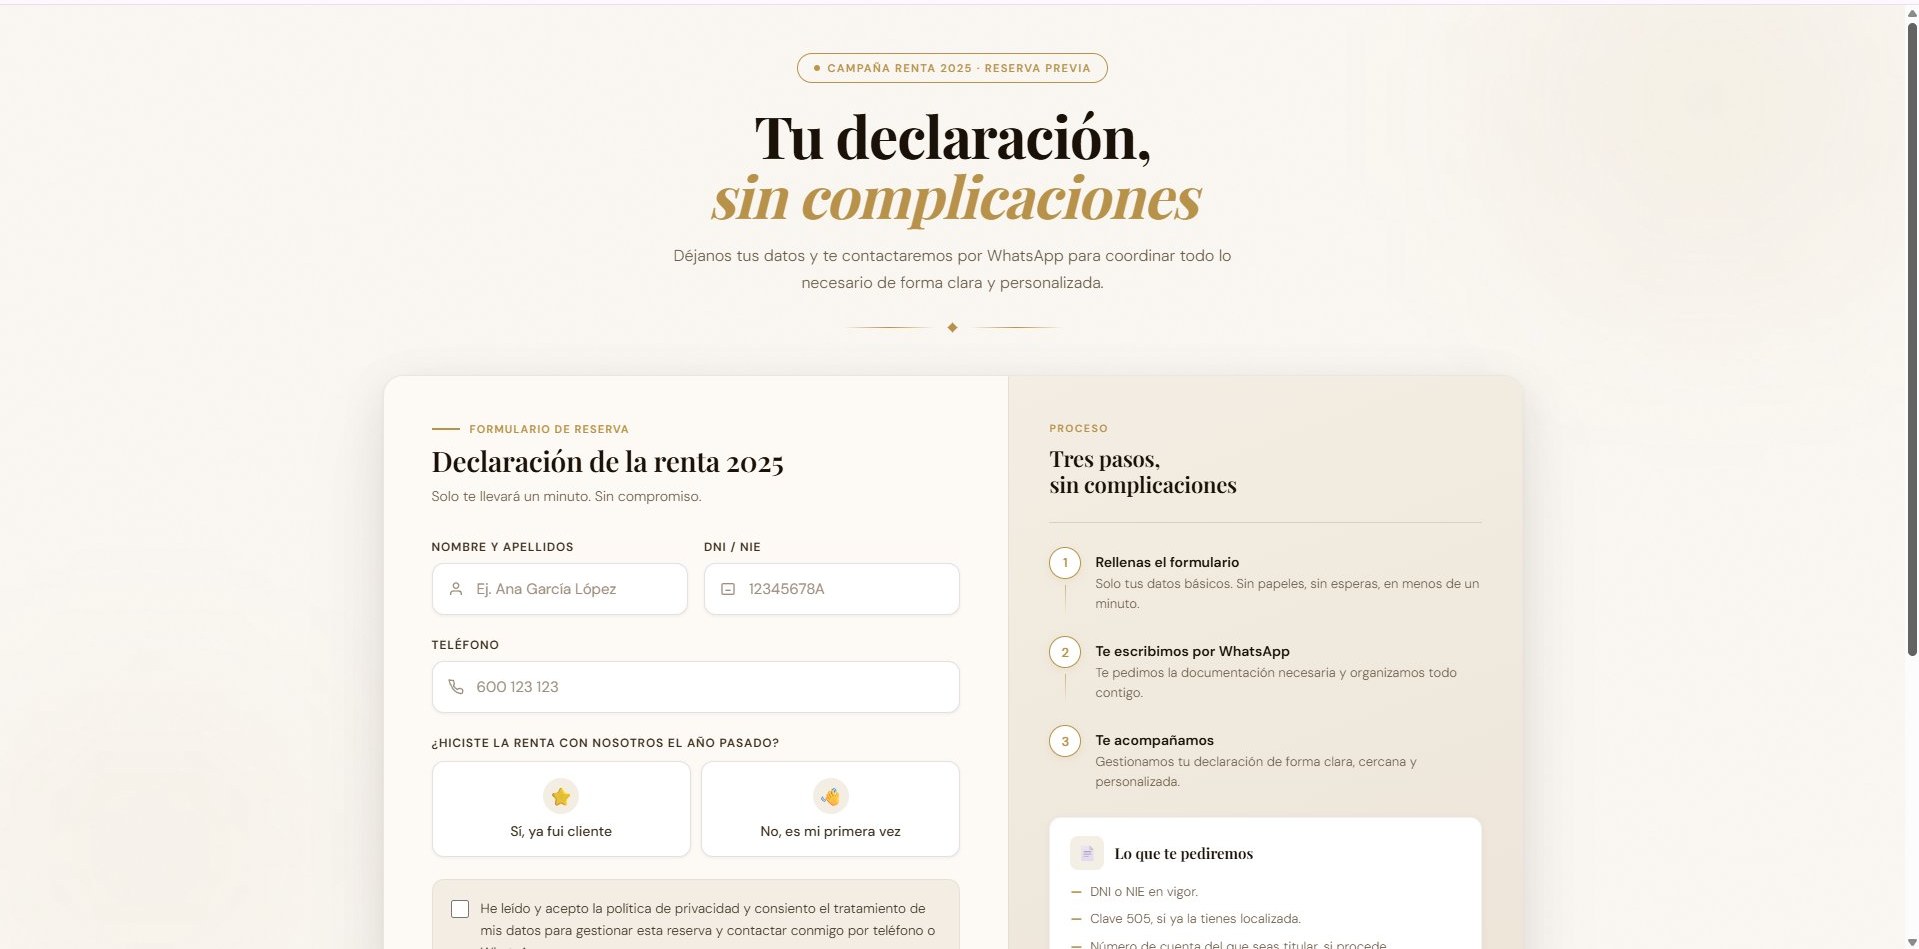This screenshot has height=949, width=1919.
Task: Click step circle 3 'Te acompañamos'
Action: coord(1065,741)
